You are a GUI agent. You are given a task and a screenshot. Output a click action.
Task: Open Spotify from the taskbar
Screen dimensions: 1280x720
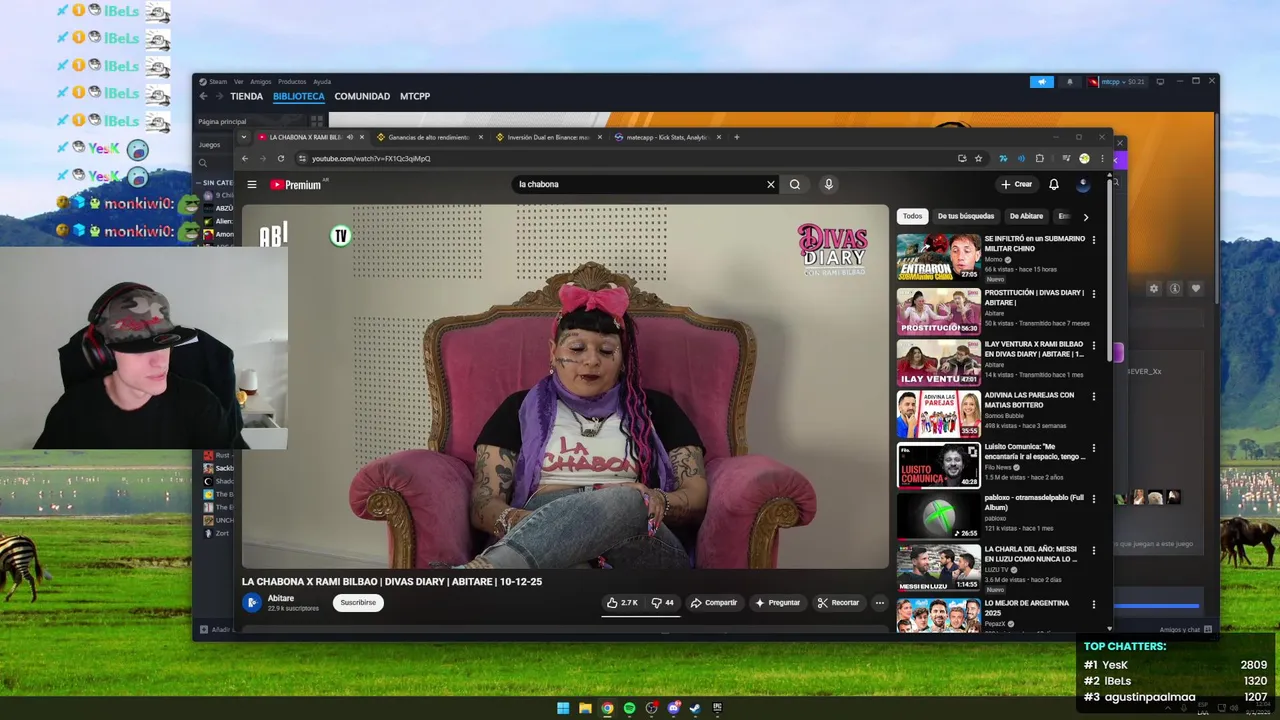[629, 708]
